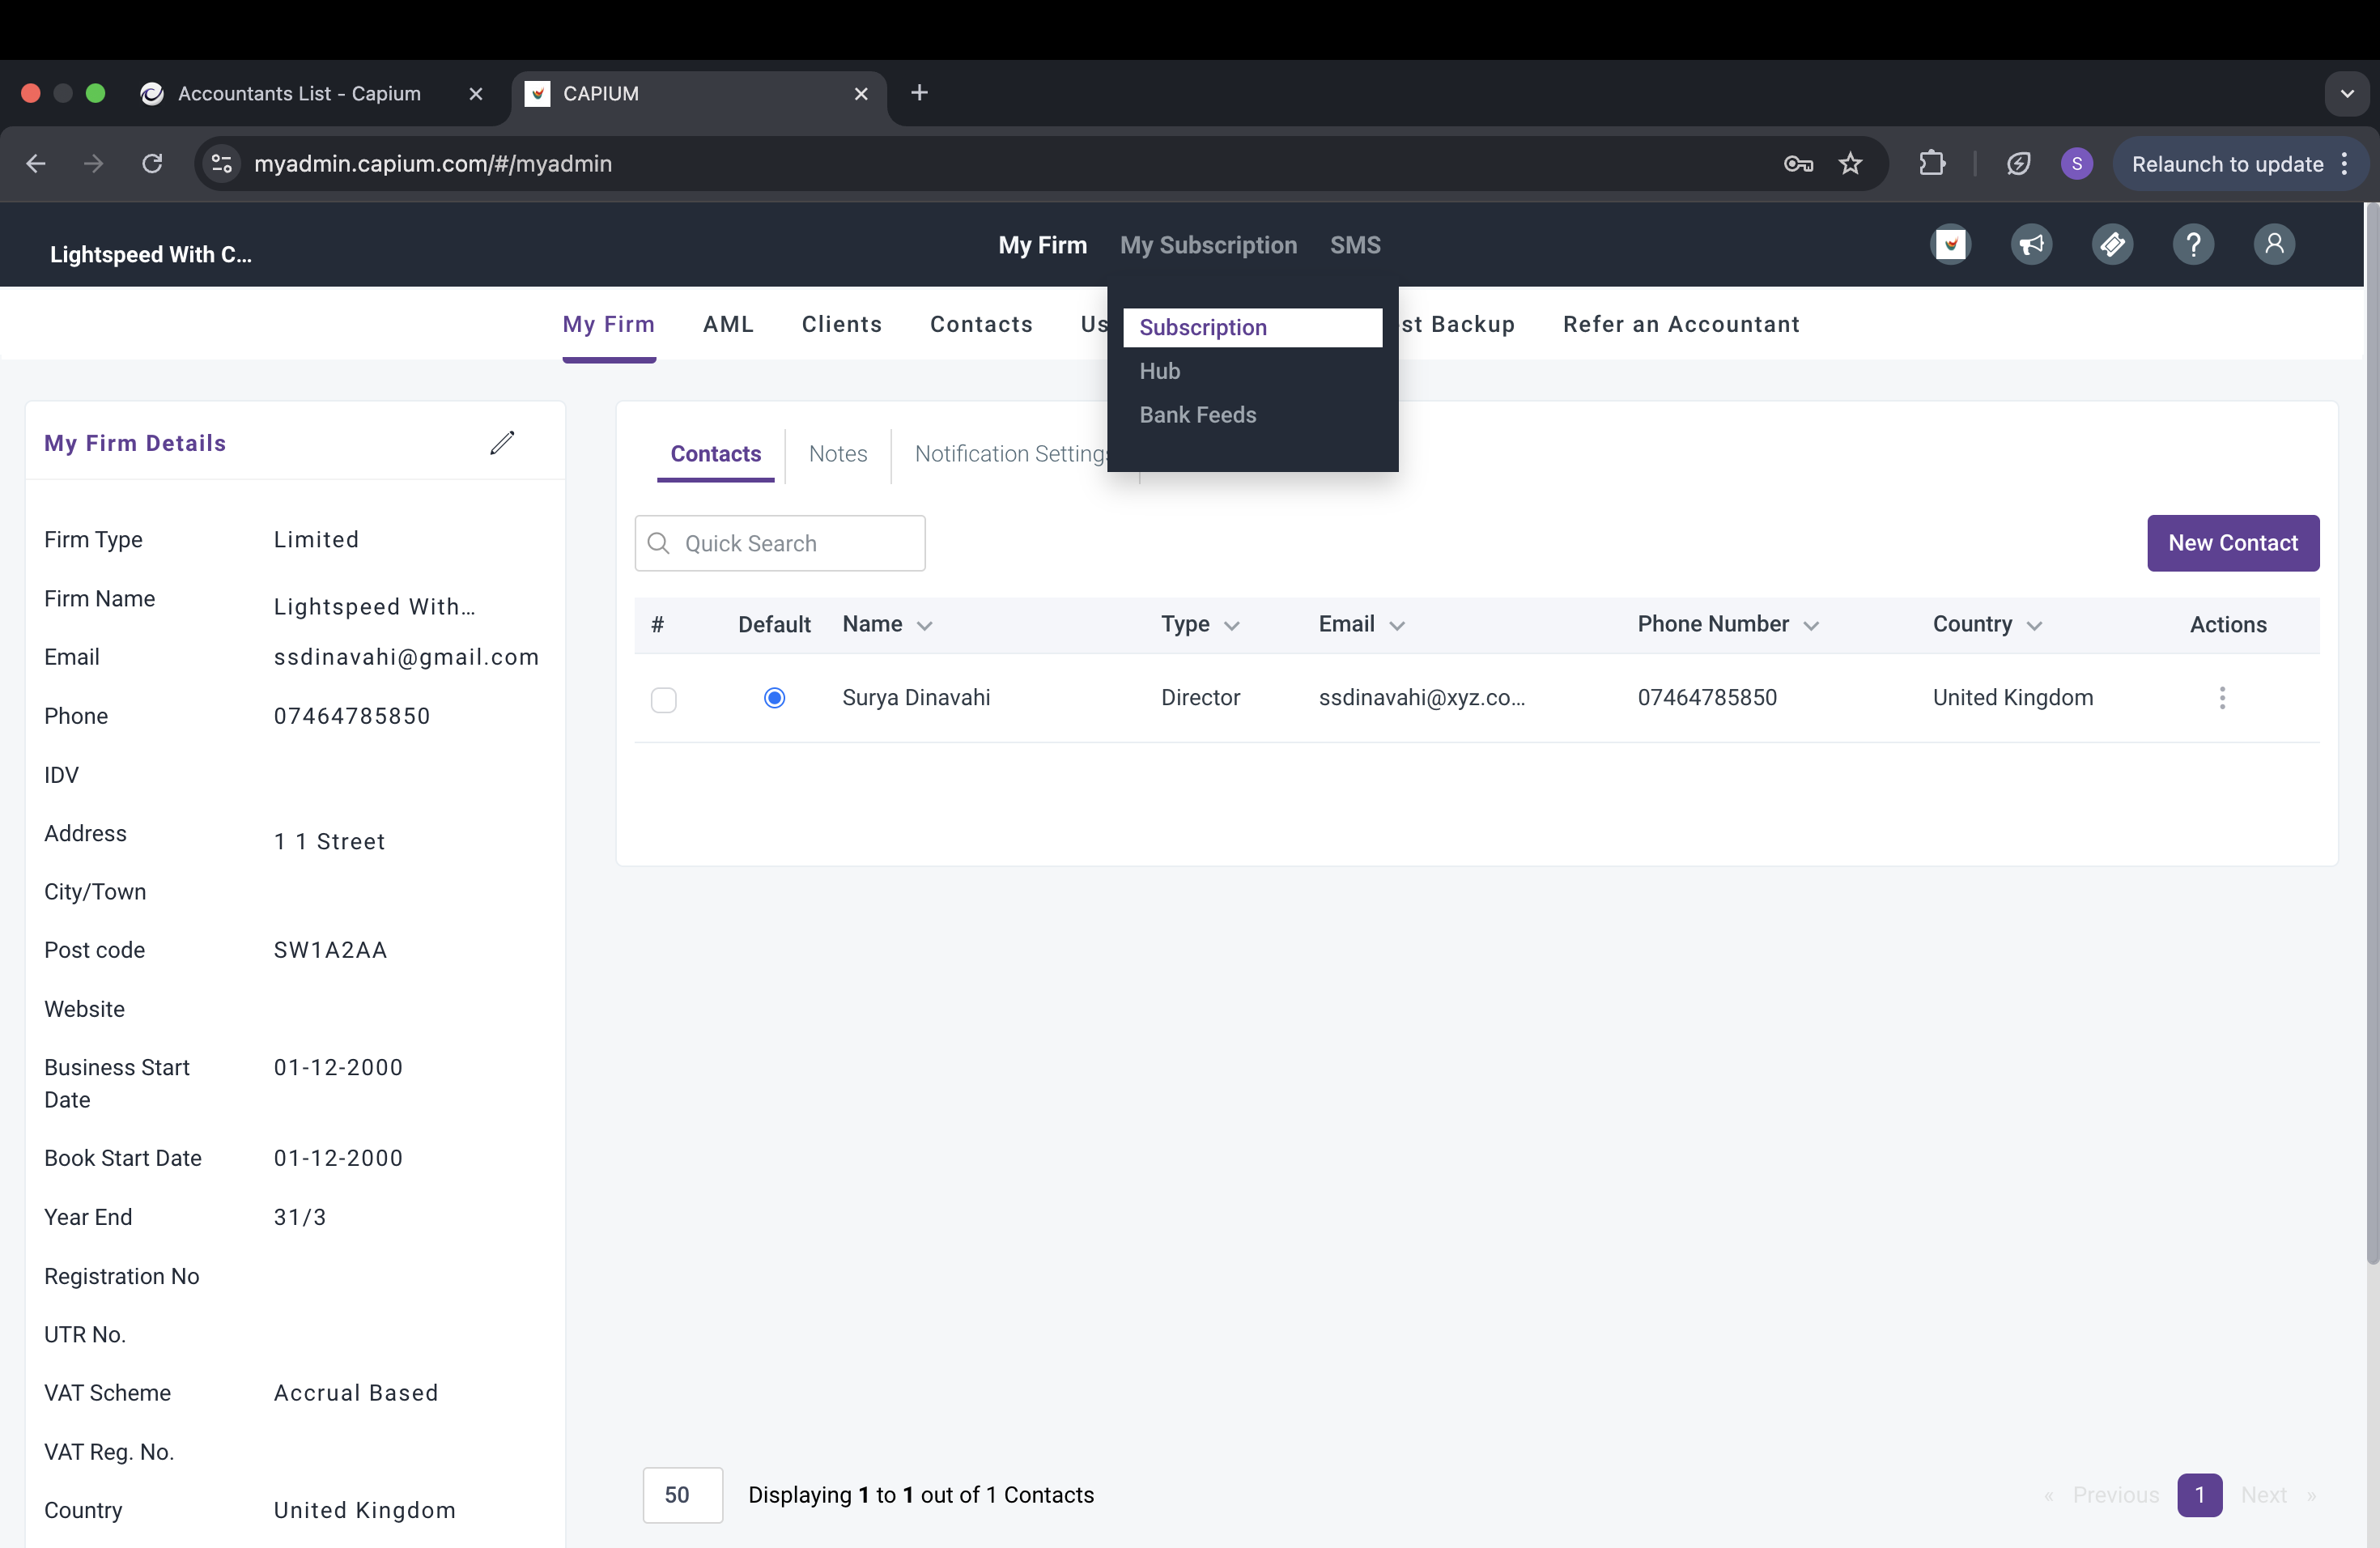Viewport: 2380px width, 1548px height.
Task: Choose Bank Feeds in the dropdown menu
Action: point(1197,415)
